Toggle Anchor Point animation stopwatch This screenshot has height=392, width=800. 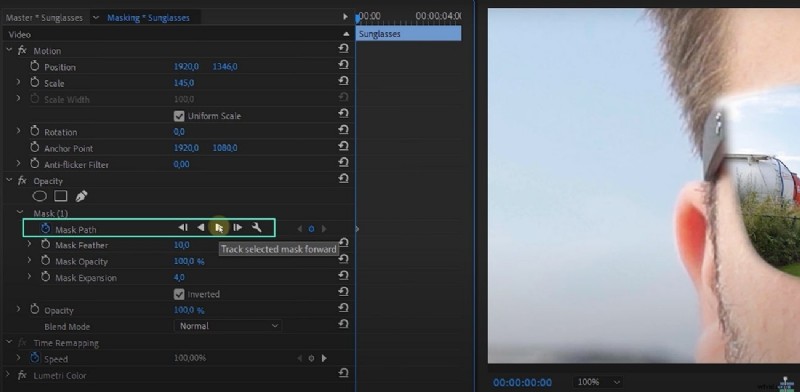(35, 148)
